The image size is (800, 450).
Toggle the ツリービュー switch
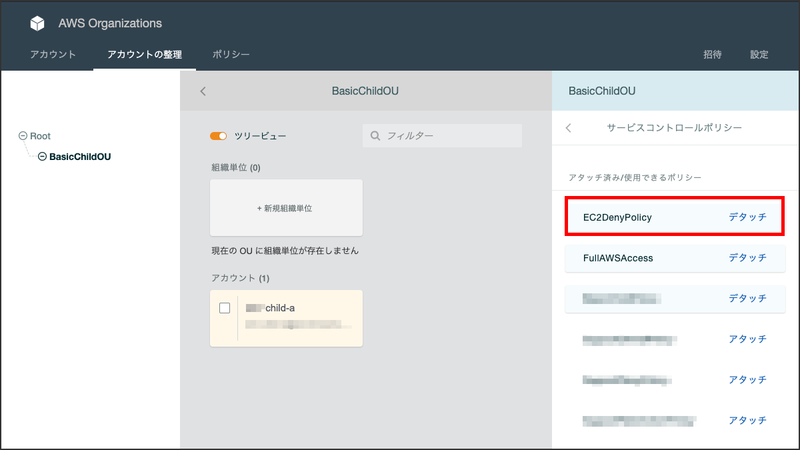point(218,136)
